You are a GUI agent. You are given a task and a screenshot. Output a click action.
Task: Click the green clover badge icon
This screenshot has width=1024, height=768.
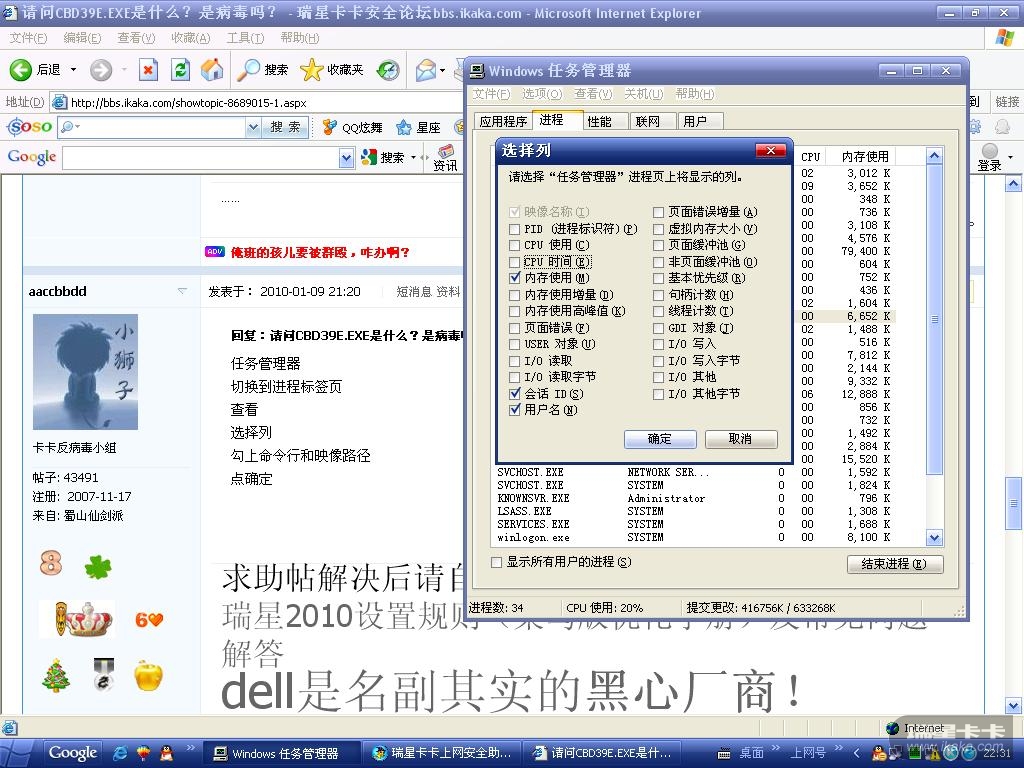click(x=99, y=567)
